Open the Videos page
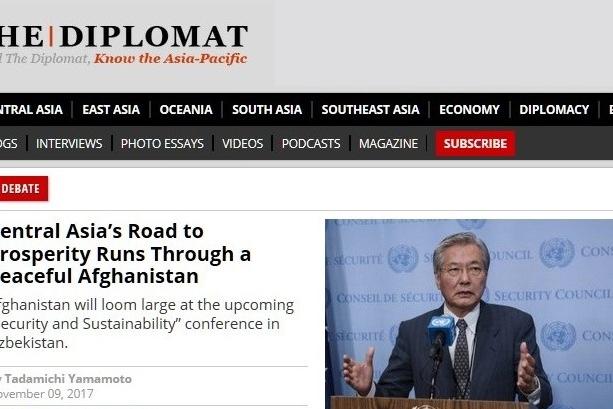Viewport: 613px width, 409px height. point(243,144)
